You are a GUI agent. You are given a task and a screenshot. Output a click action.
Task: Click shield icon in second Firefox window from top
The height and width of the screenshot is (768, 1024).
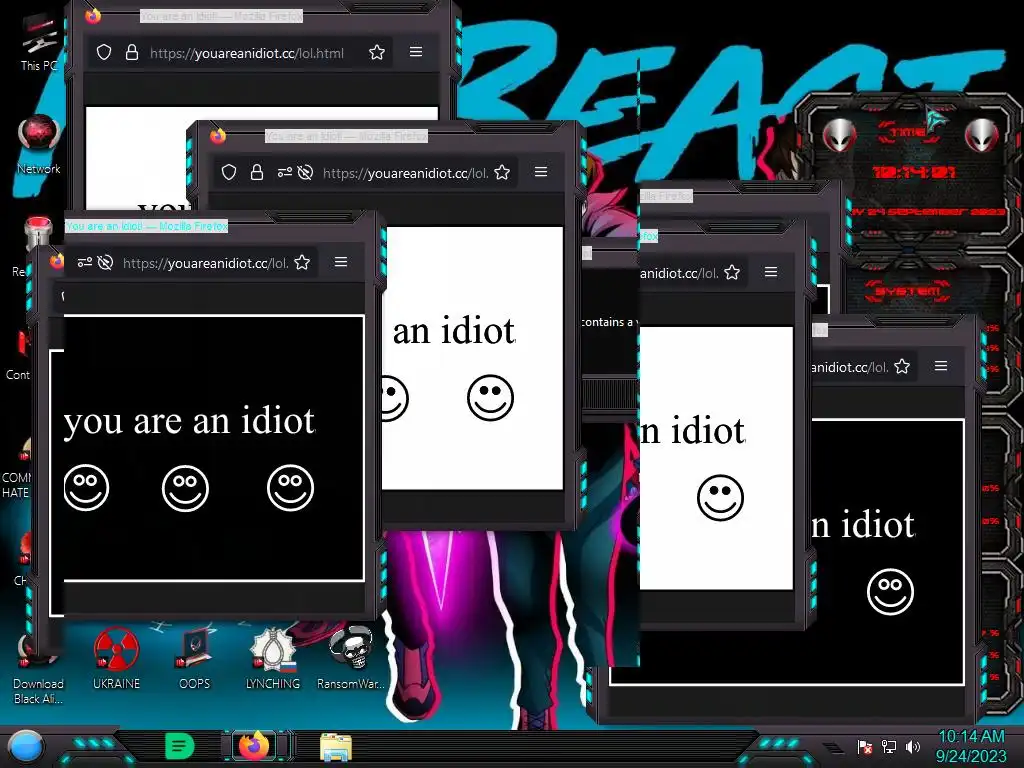[x=229, y=172]
